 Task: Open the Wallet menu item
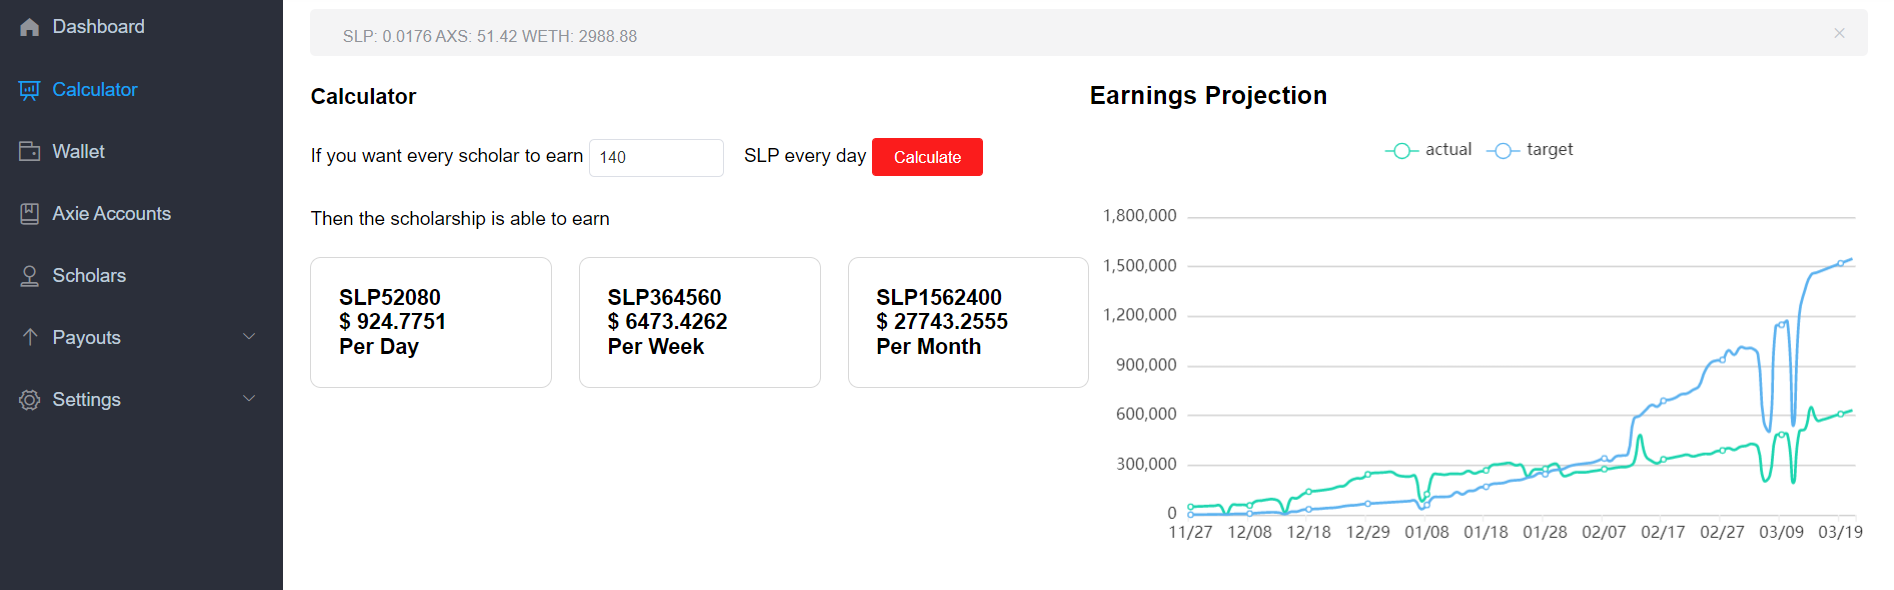(x=79, y=152)
